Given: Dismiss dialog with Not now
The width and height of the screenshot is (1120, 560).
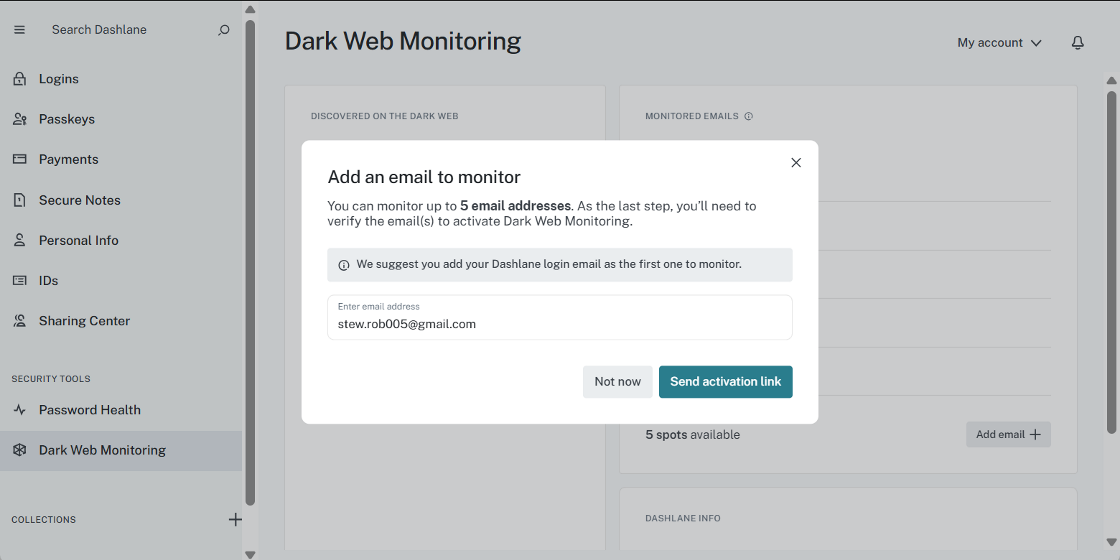Looking at the screenshot, I should click(x=617, y=382).
